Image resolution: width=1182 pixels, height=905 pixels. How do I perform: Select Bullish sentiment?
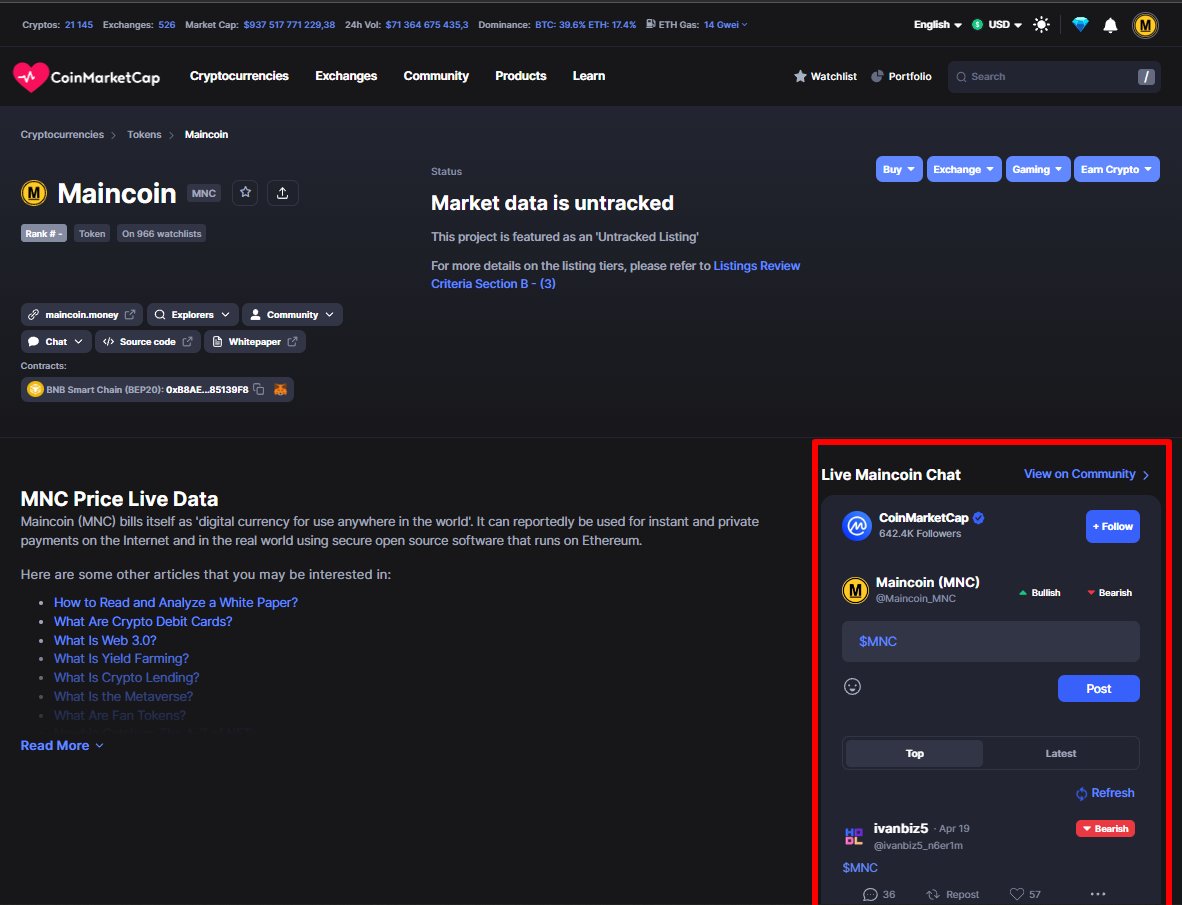pos(1040,593)
